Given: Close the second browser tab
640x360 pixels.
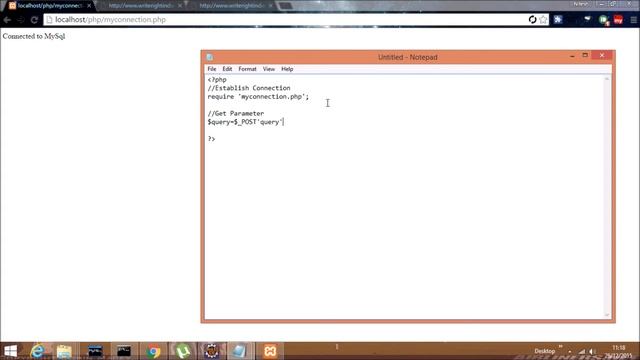Looking at the screenshot, I should click(180, 6).
